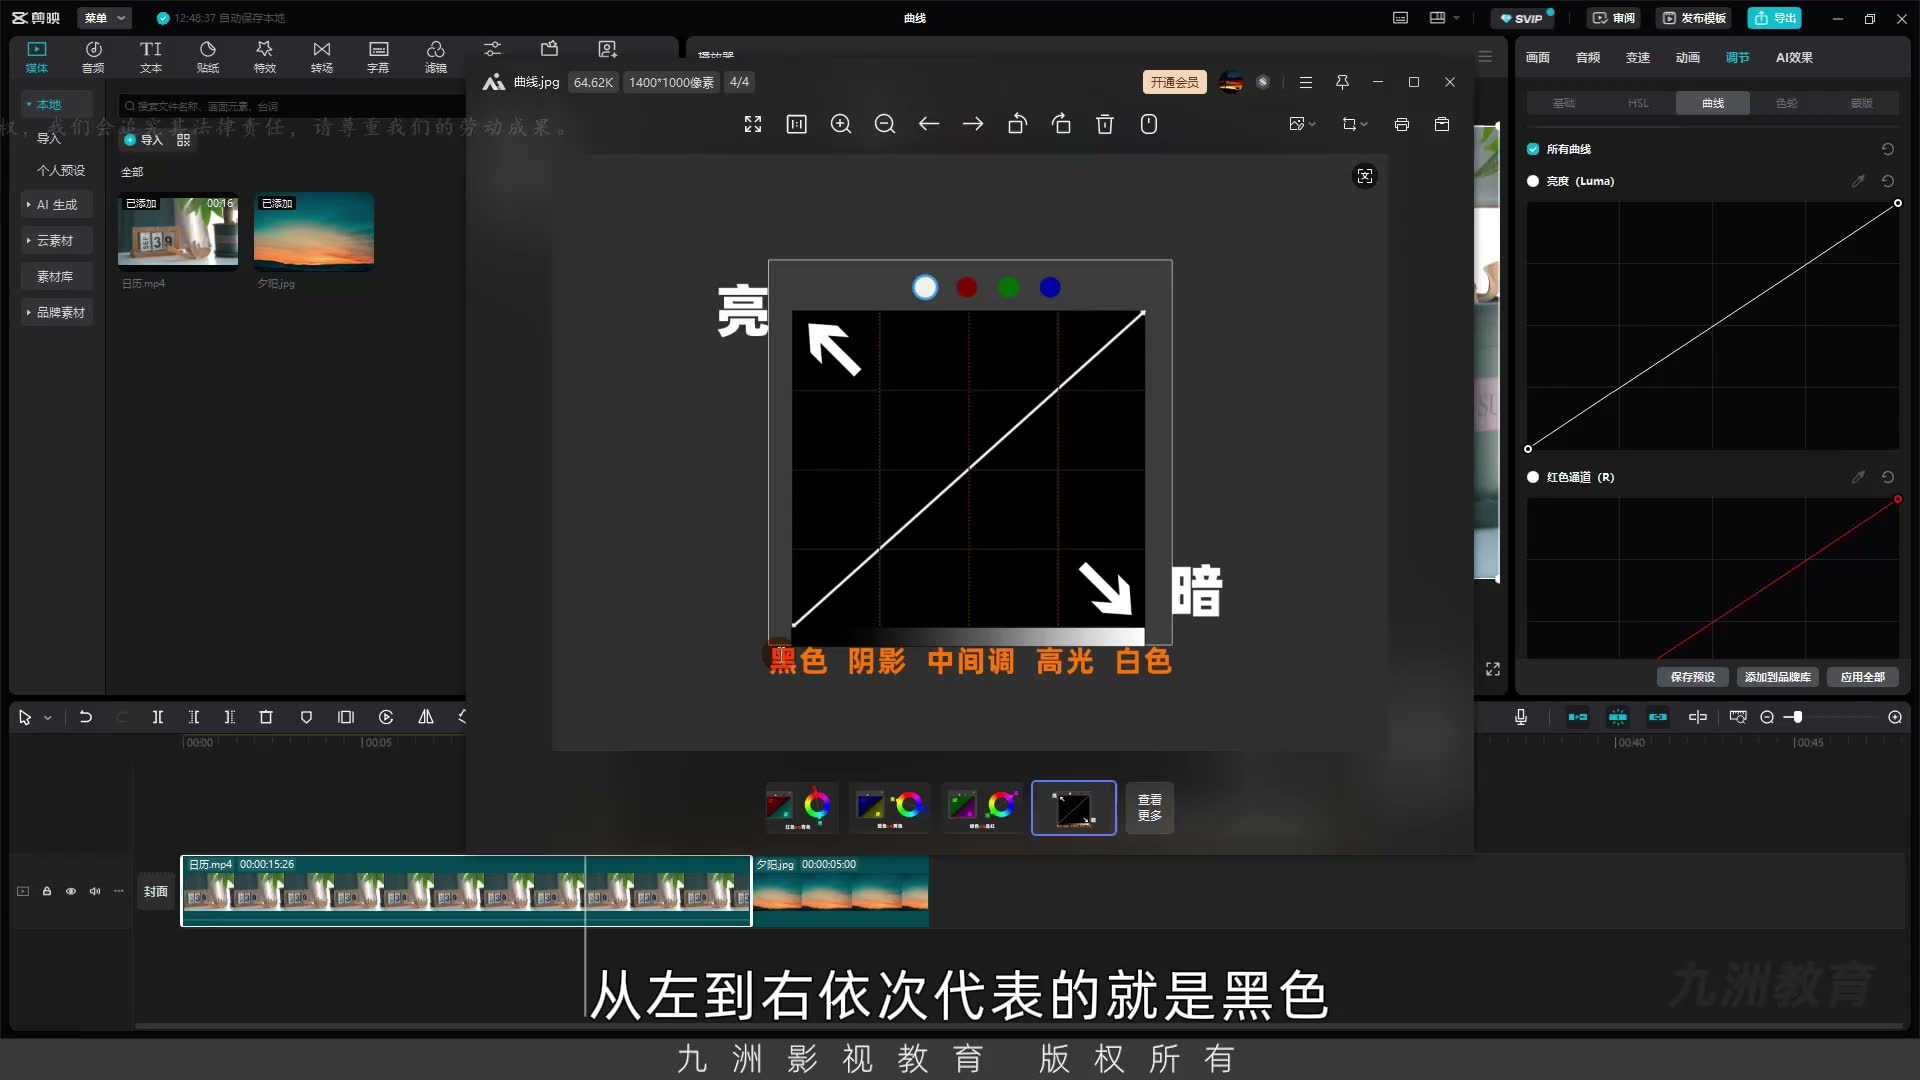Expand the 品牌素材 section

pyautogui.click(x=28, y=312)
